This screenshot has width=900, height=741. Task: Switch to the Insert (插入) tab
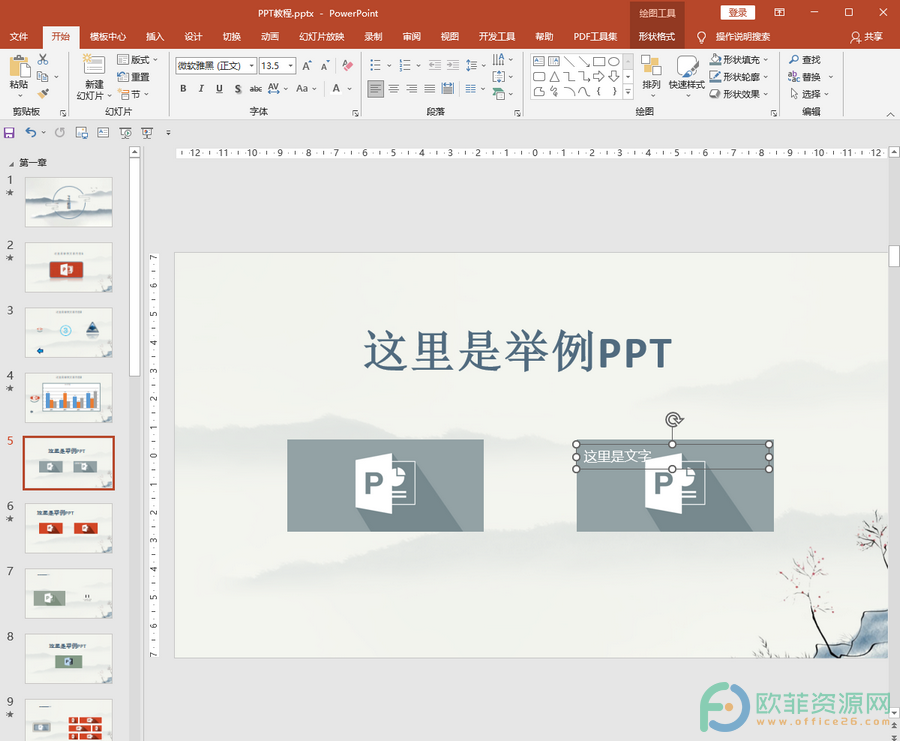click(x=154, y=37)
